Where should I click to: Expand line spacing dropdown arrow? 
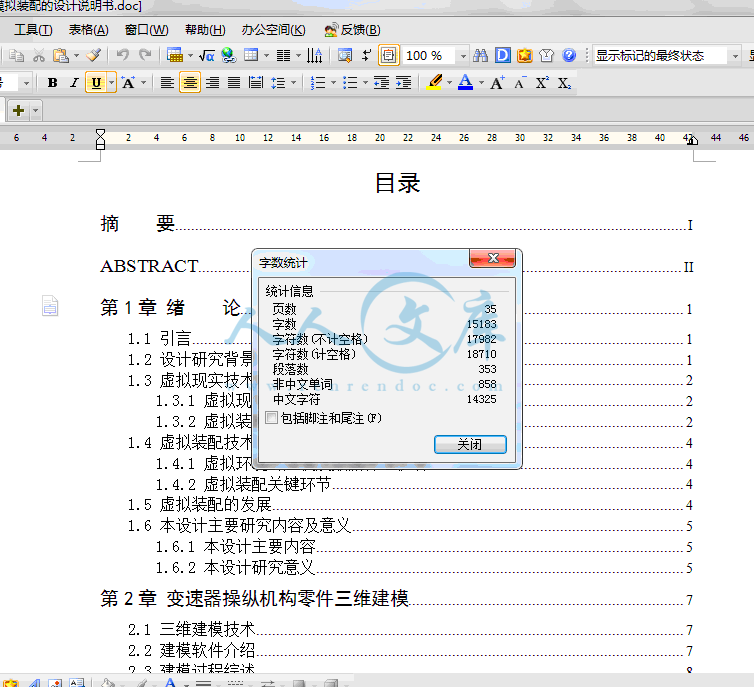[293, 83]
